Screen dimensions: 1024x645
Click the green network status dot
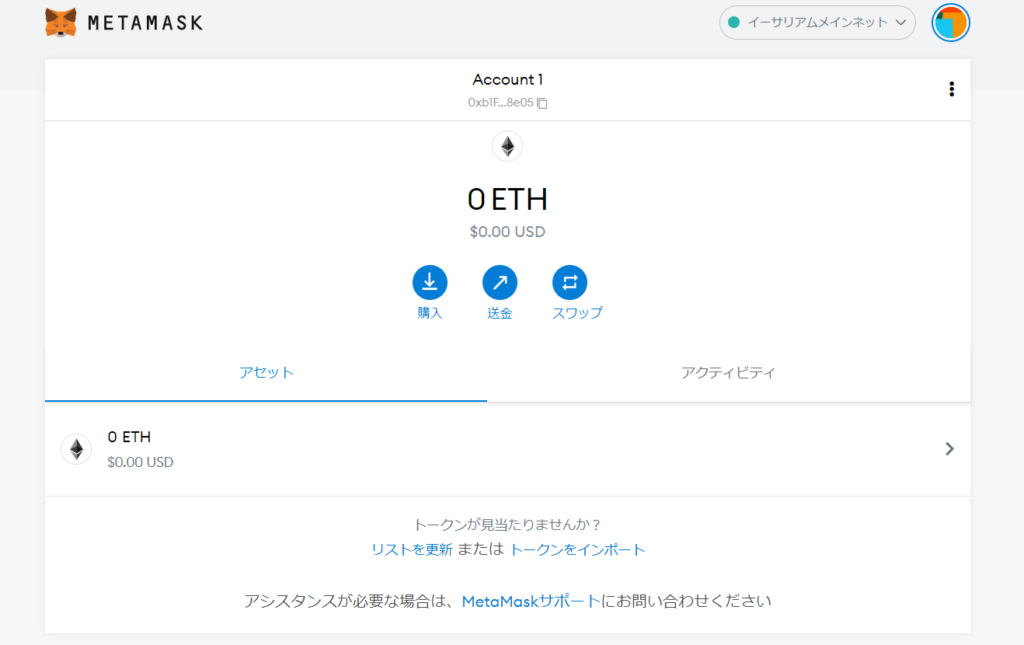coord(733,22)
